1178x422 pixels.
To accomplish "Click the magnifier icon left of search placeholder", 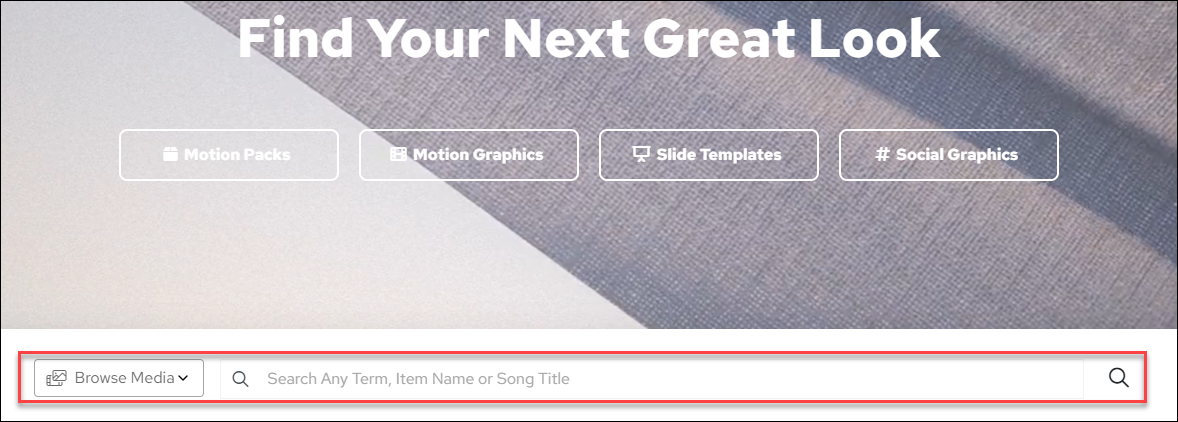I will [x=240, y=379].
